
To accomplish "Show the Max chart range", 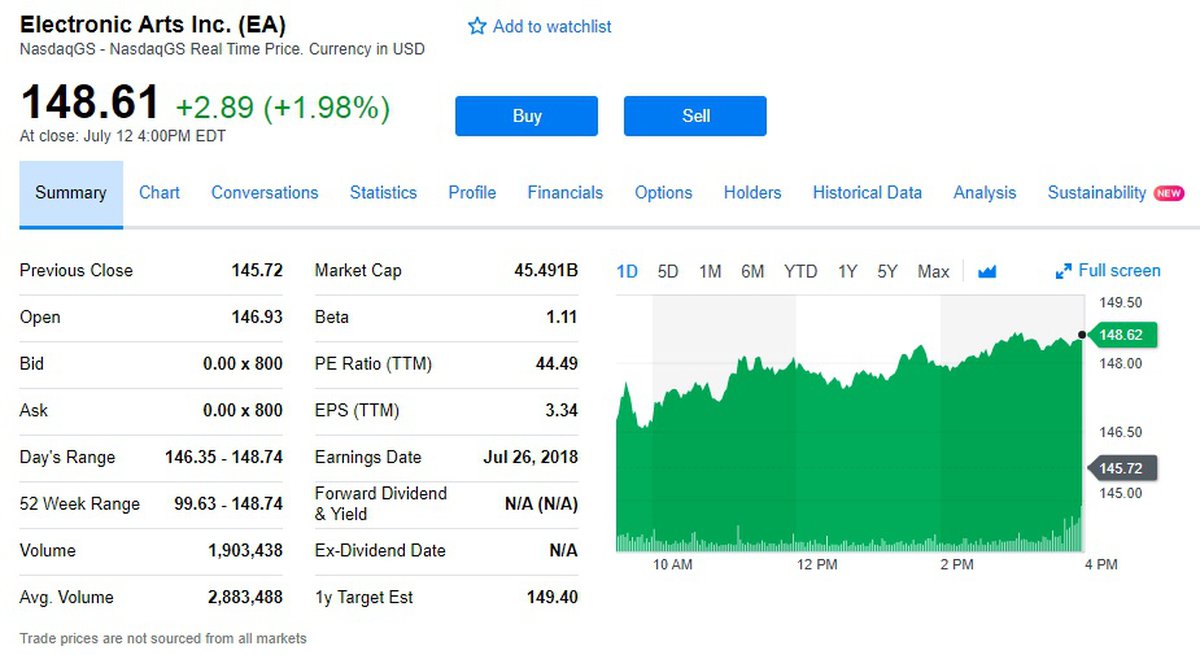I will coord(933,272).
